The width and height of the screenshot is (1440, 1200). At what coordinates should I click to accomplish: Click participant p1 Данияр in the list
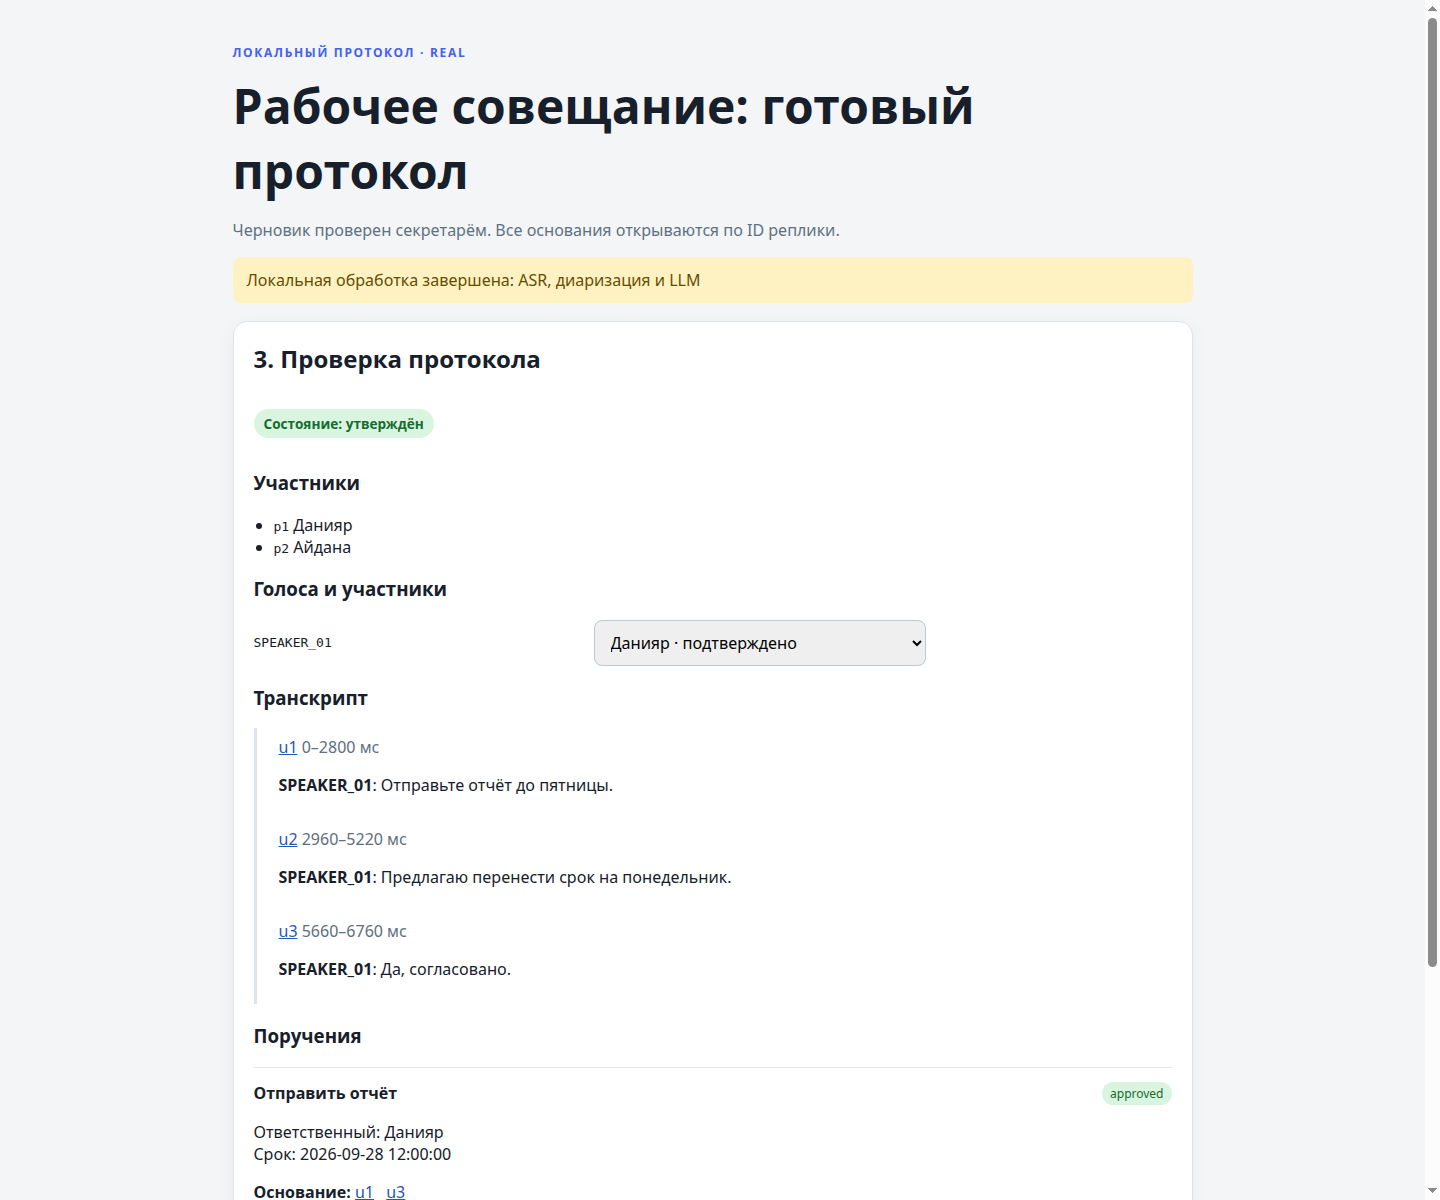point(313,525)
